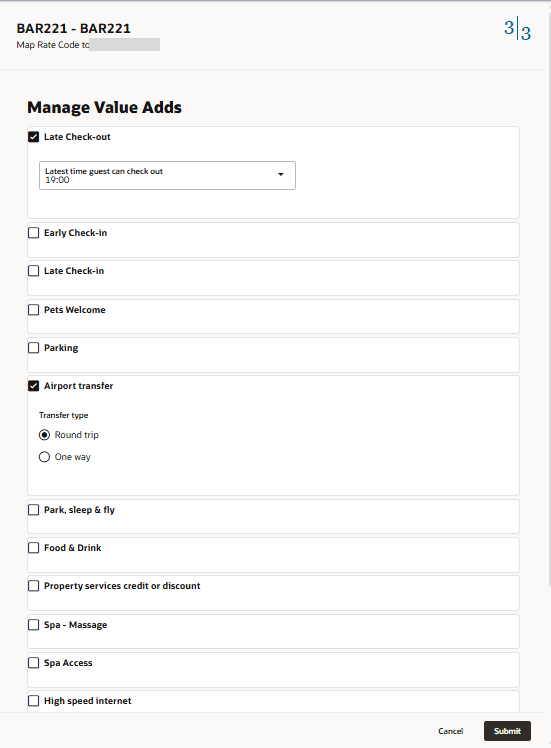551x748 pixels.
Task: Uncheck the Late Check-out checkbox
Action: [x=33, y=137]
